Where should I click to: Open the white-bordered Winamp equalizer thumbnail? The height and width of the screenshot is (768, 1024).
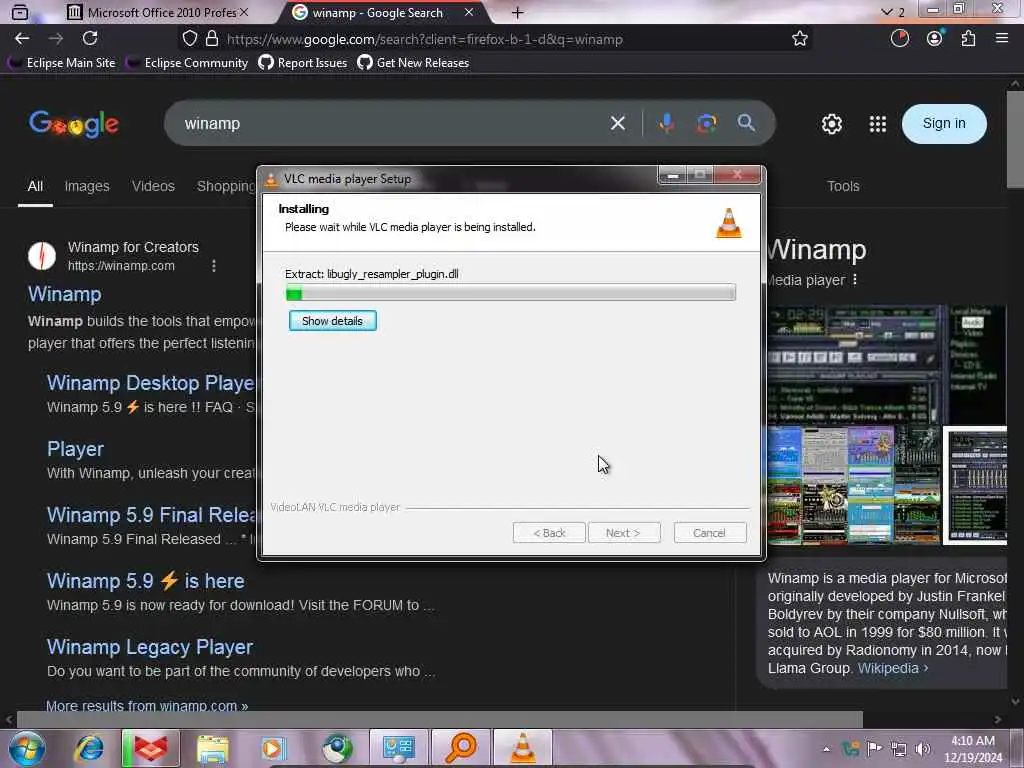(975, 485)
